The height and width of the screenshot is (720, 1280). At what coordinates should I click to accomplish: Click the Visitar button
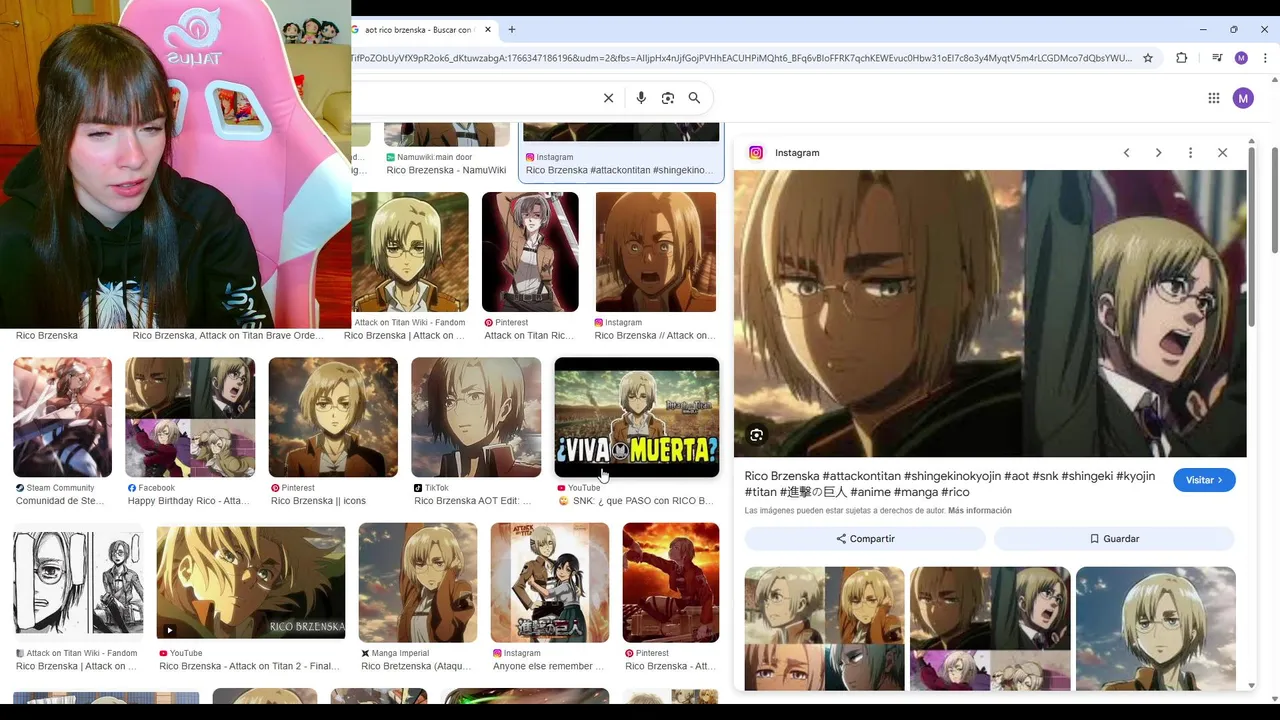[x=1204, y=480]
